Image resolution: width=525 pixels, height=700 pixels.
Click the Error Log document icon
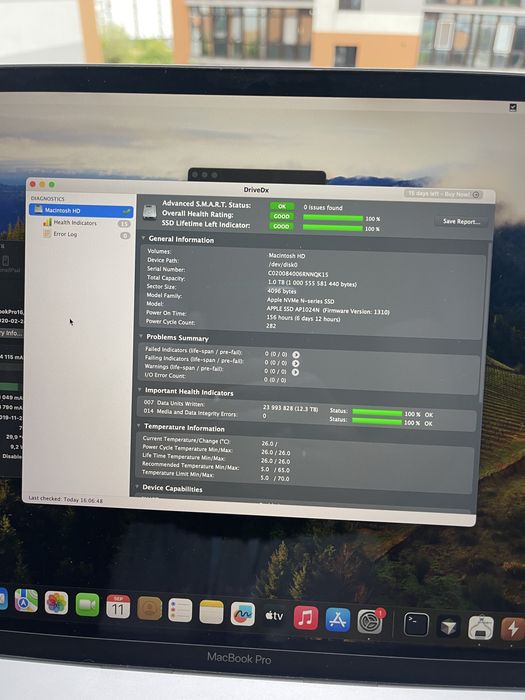pyautogui.click(x=47, y=233)
